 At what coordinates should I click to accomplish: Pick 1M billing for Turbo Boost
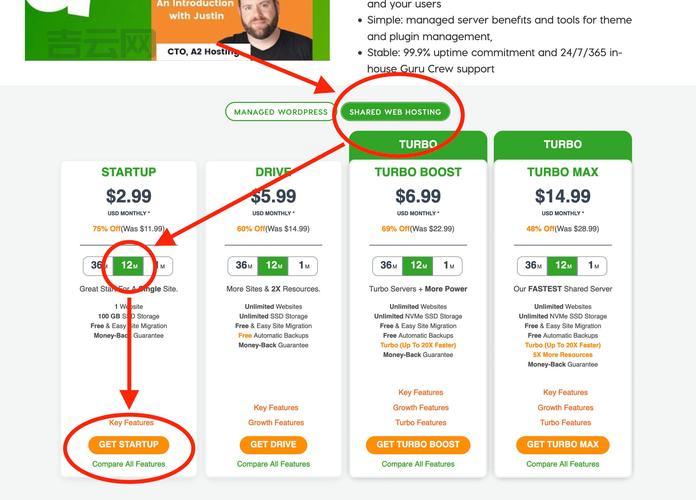(x=448, y=266)
